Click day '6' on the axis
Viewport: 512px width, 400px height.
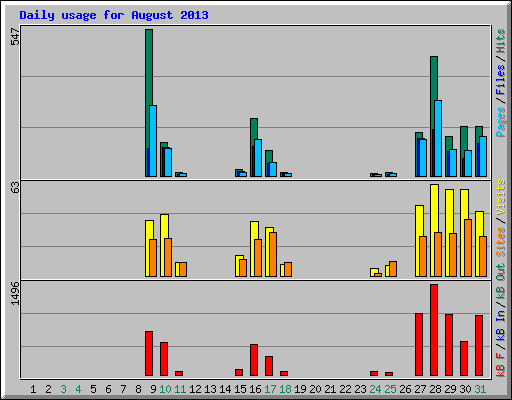[108, 389]
